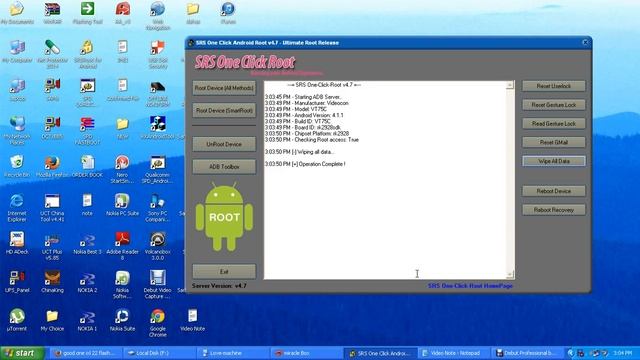Click the Reboot Recovery button
Image resolution: width=640 pixels, height=360 pixels.
point(554,210)
